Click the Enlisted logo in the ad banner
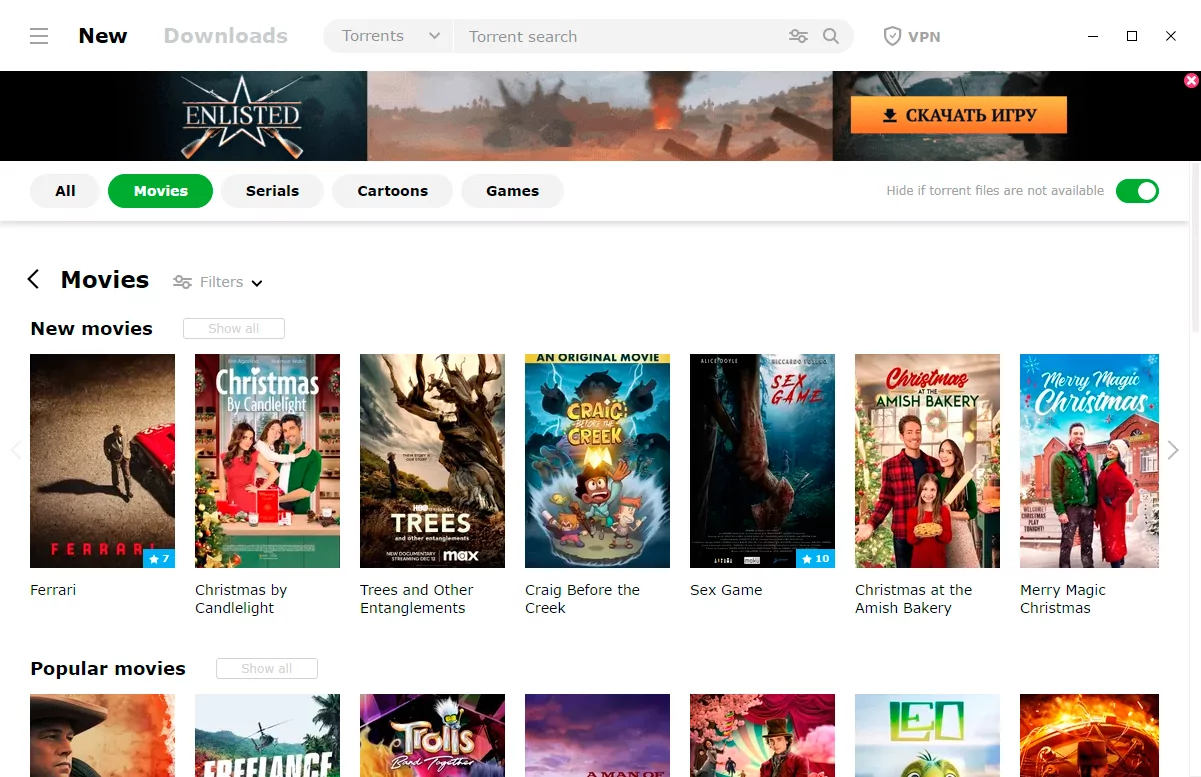 242,116
